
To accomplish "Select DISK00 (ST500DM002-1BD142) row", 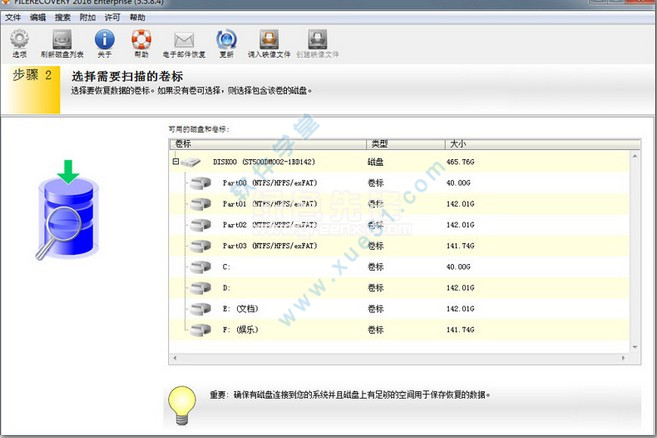I will pyautogui.click(x=398, y=162).
